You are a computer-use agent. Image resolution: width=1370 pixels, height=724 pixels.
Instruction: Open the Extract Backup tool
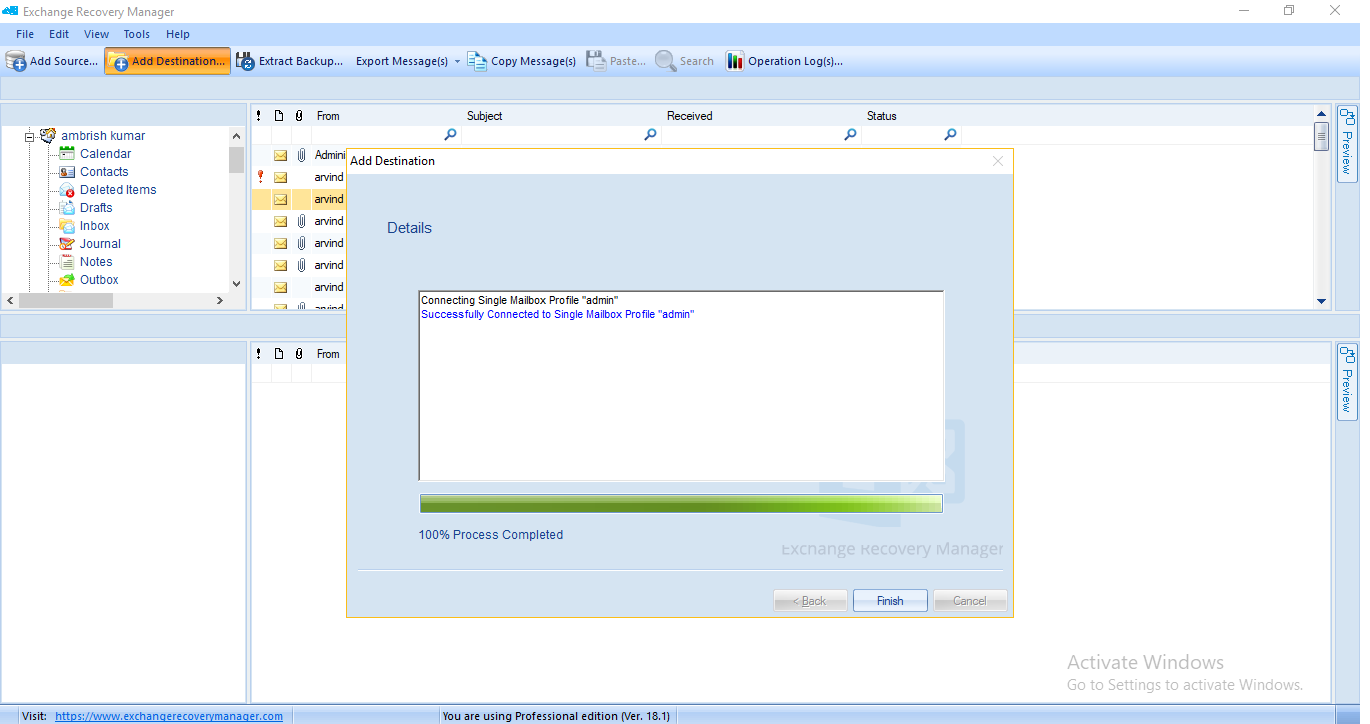(290, 61)
